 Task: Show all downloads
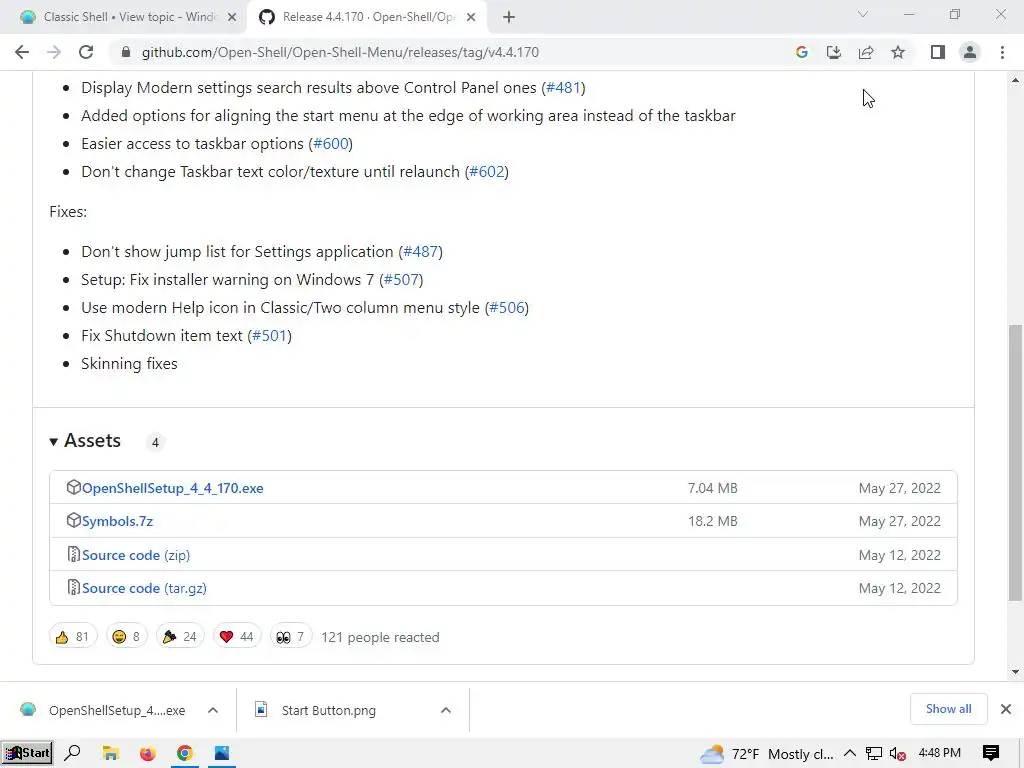(x=948, y=709)
